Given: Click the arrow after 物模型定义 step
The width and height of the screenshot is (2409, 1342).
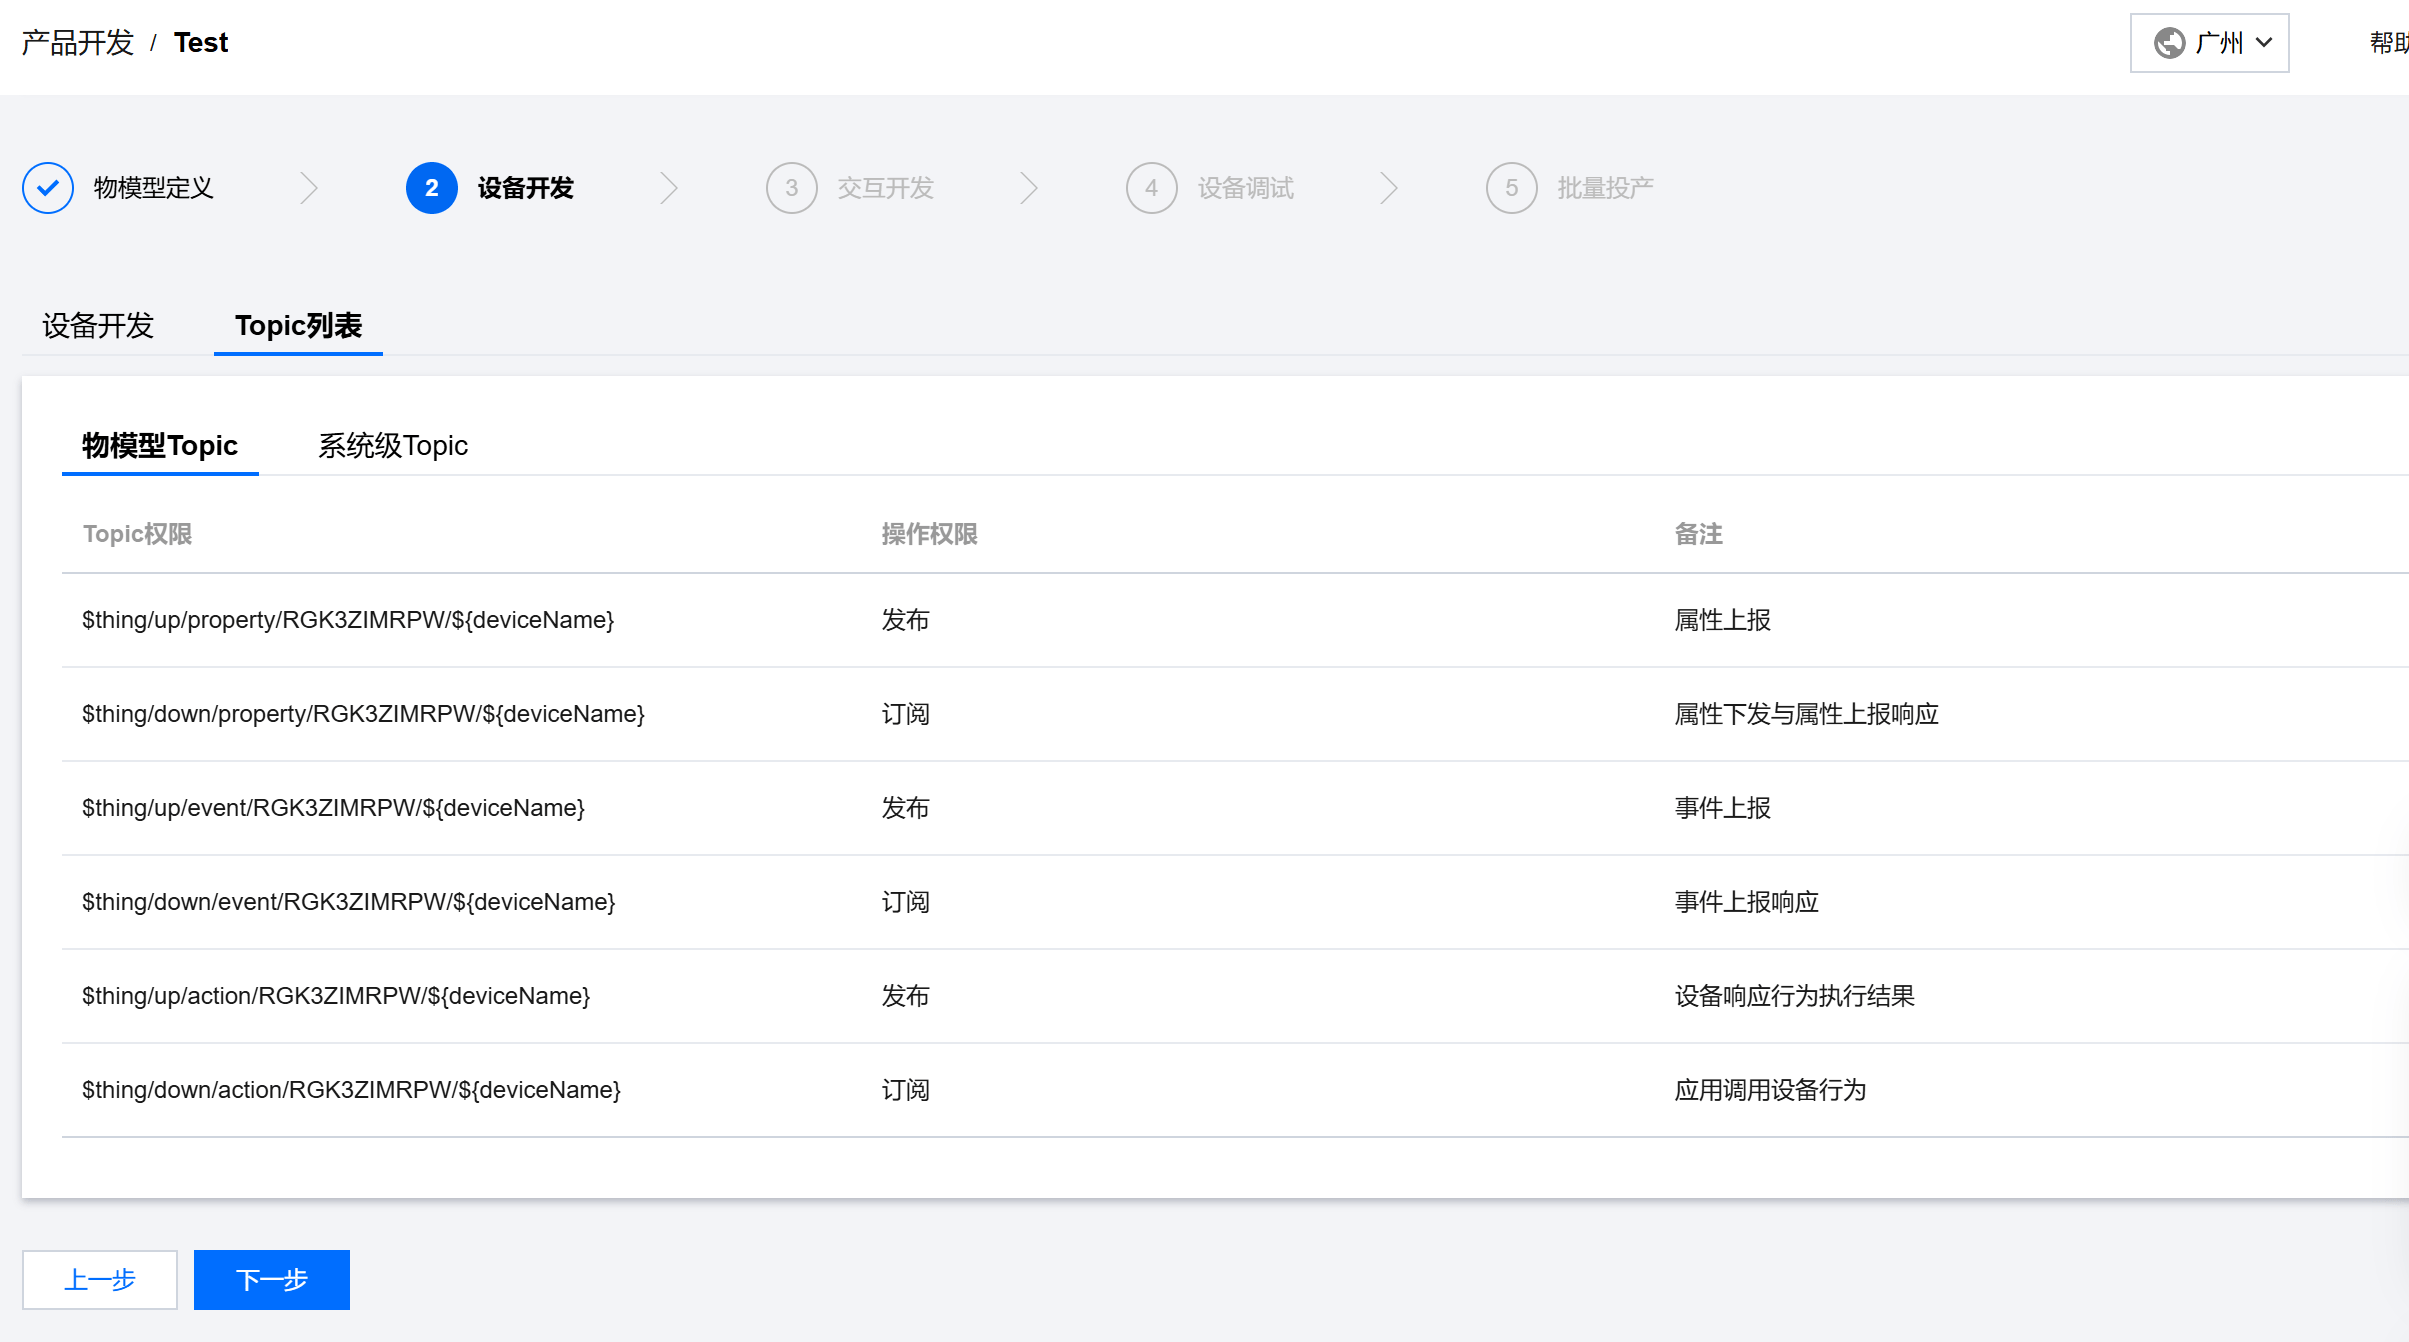Looking at the screenshot, I should point(309,188).
